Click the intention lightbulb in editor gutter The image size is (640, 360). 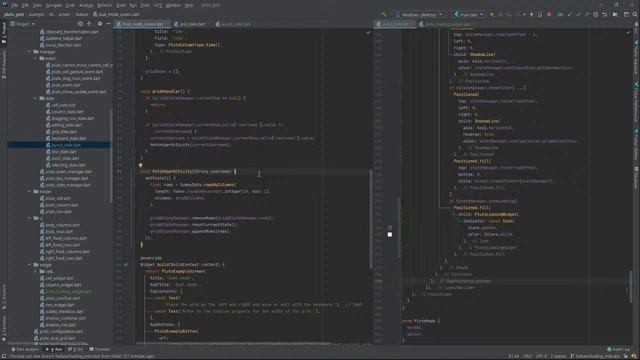click(140, 165)
